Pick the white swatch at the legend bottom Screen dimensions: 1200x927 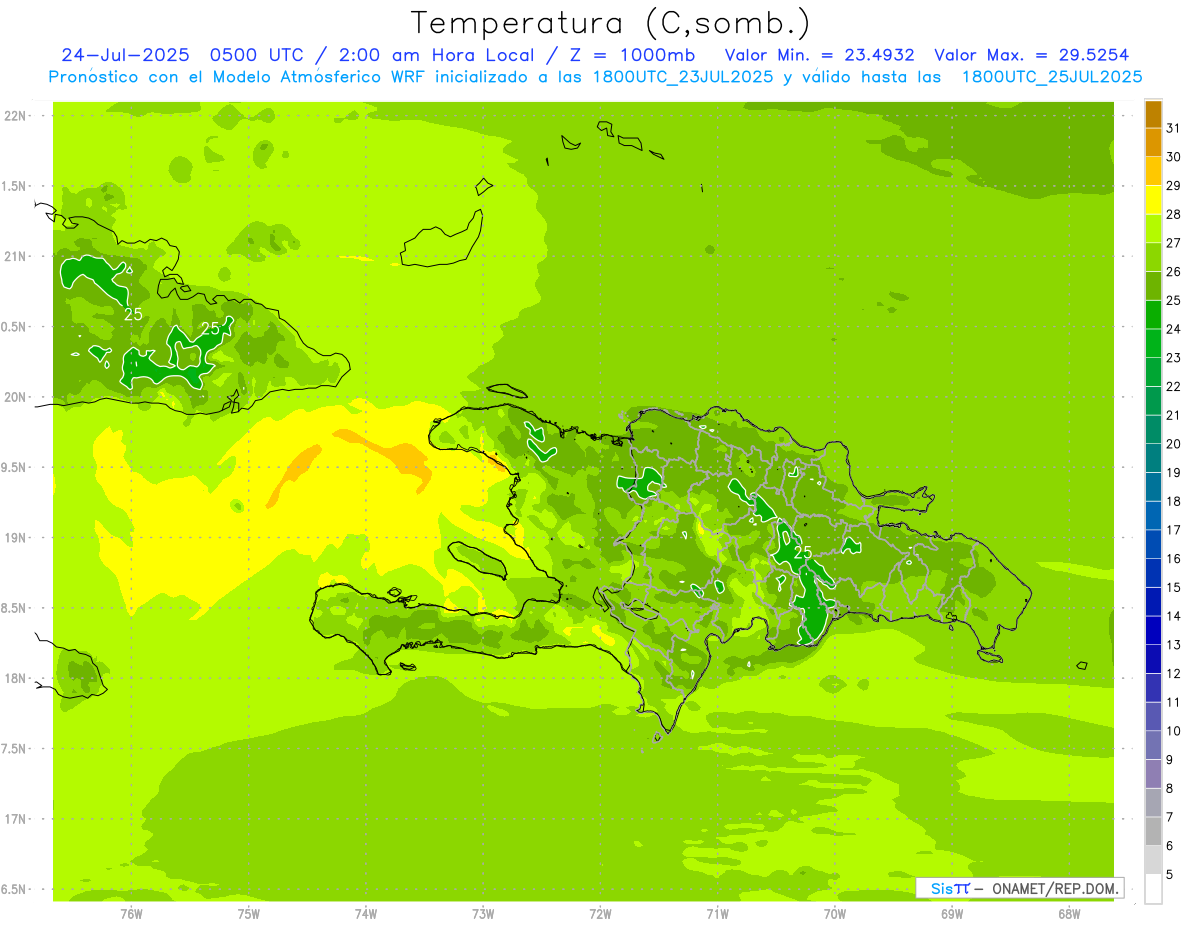(1153, 889)
